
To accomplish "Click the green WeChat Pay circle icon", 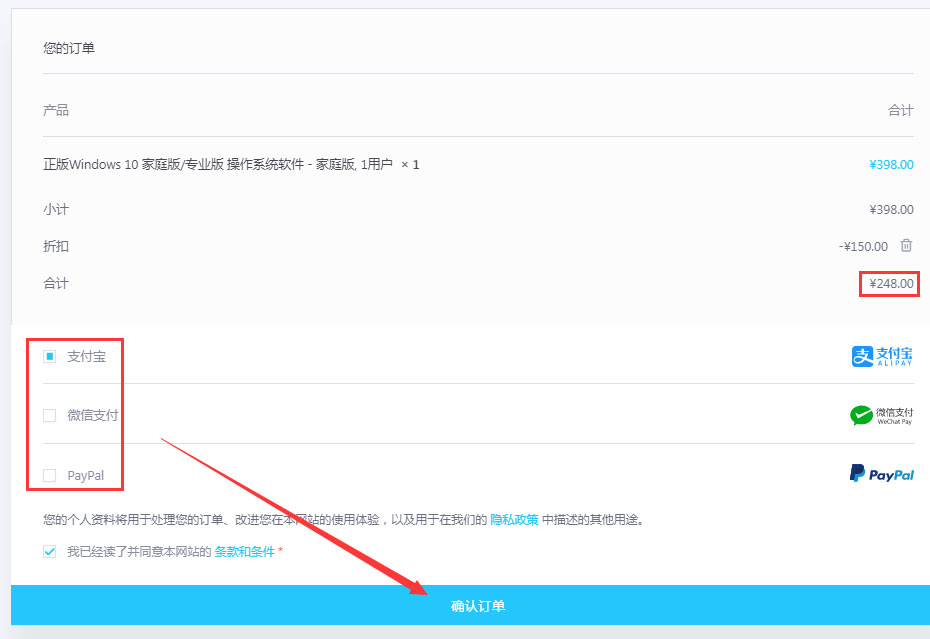I will [862, 414].
